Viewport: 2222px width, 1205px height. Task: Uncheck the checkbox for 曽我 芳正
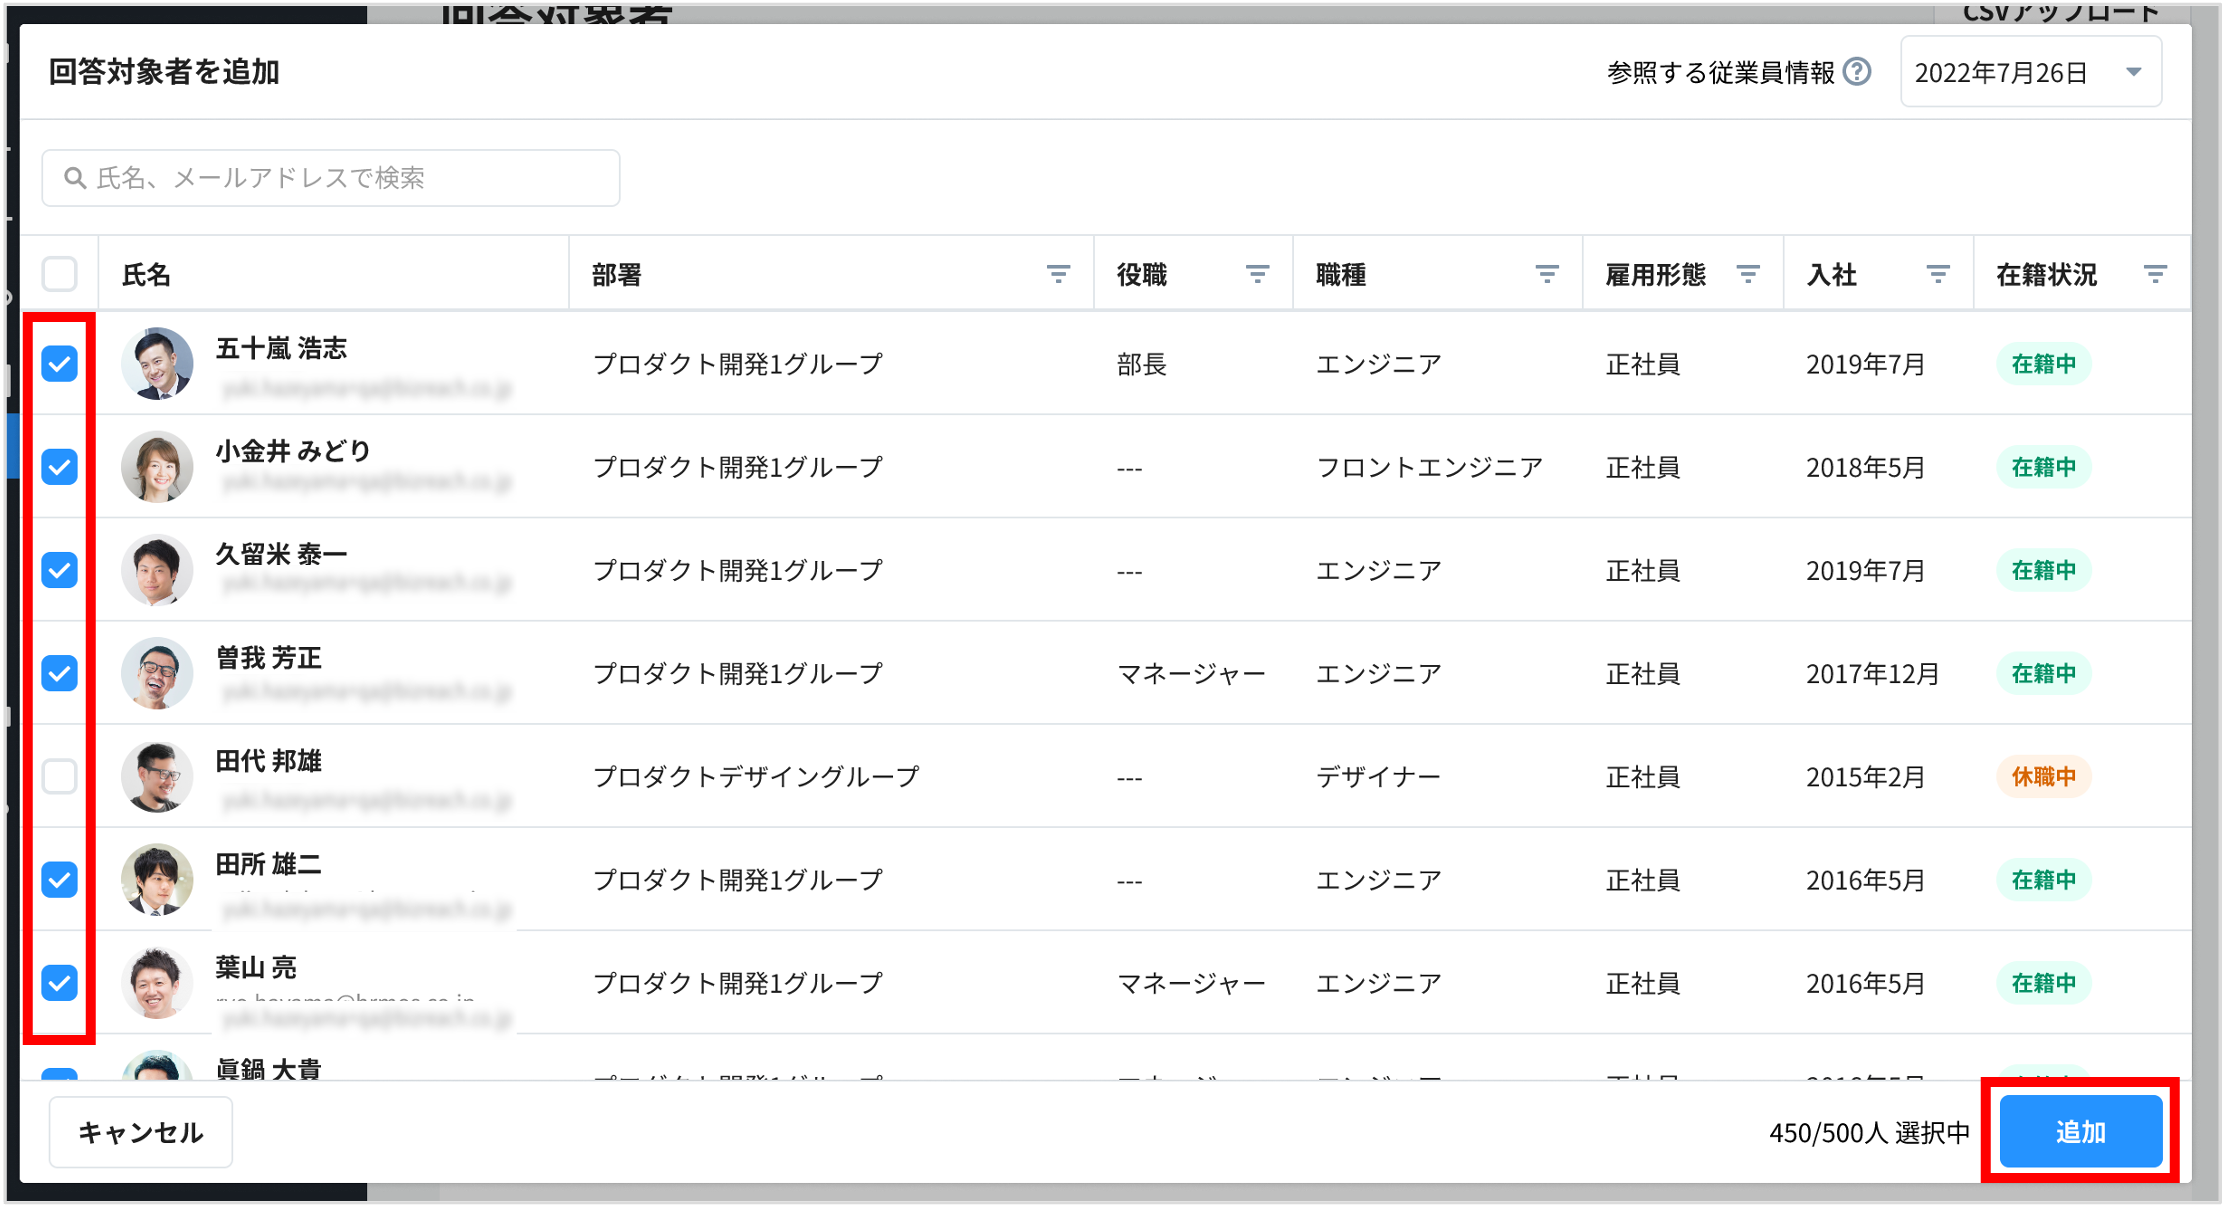point(60,672)
